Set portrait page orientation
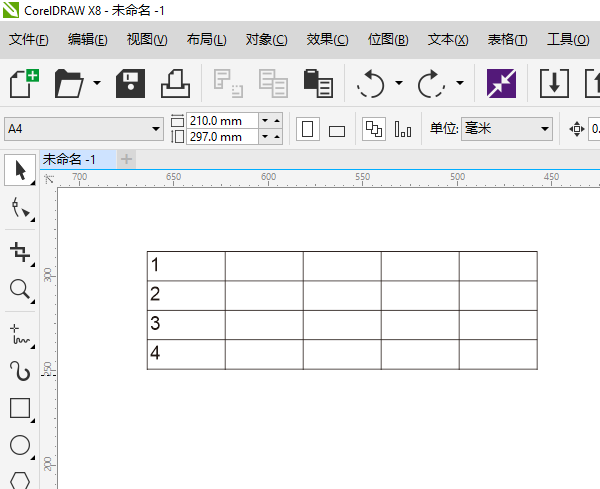Viewport: 600px width, 489px height. [308, 129]
